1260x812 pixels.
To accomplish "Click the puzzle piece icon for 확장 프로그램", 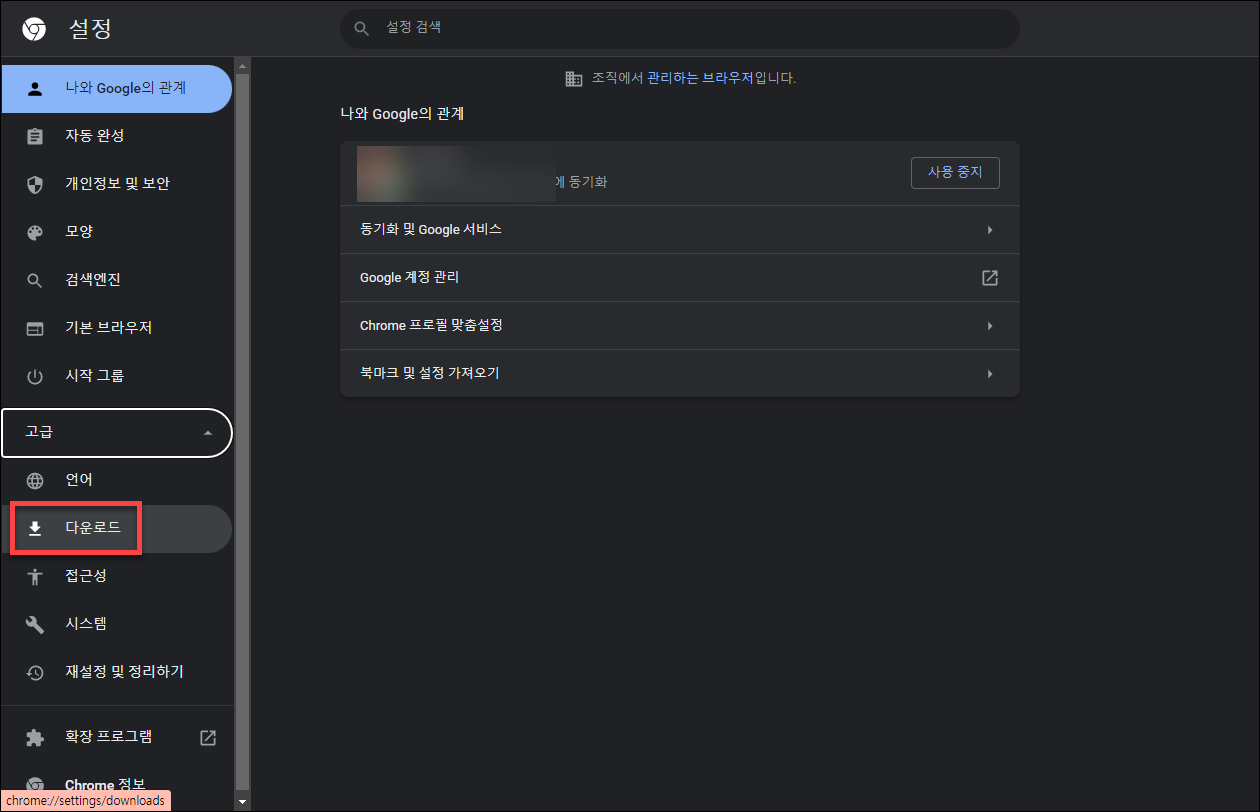I will pyautogui.click(x=35, y=738).
